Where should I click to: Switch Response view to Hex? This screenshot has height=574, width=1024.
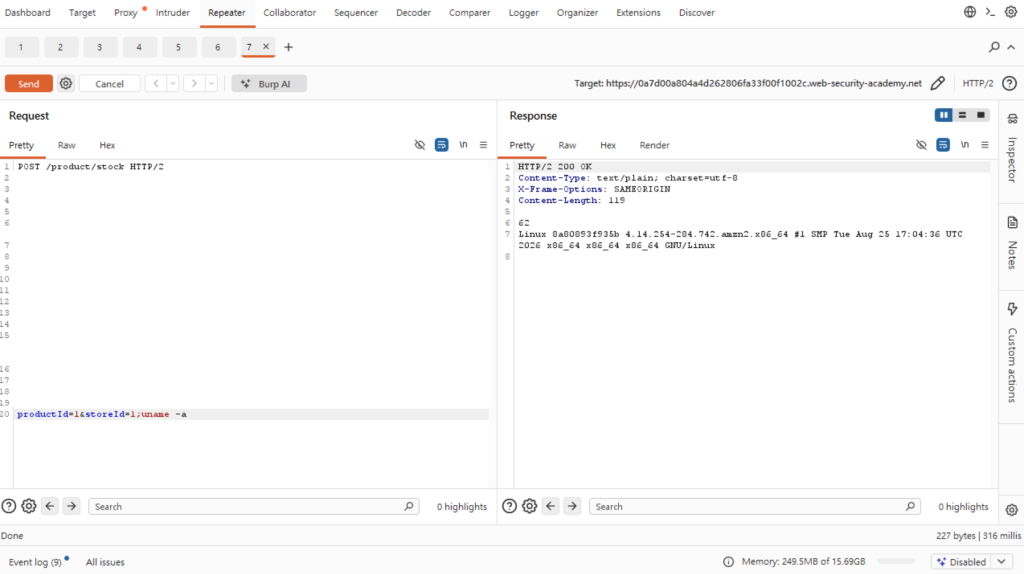tap(608, 145)
